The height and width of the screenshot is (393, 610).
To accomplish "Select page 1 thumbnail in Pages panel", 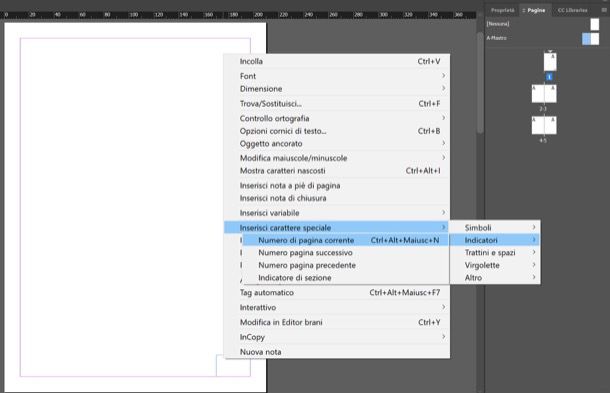I will (x=550, y=62).
